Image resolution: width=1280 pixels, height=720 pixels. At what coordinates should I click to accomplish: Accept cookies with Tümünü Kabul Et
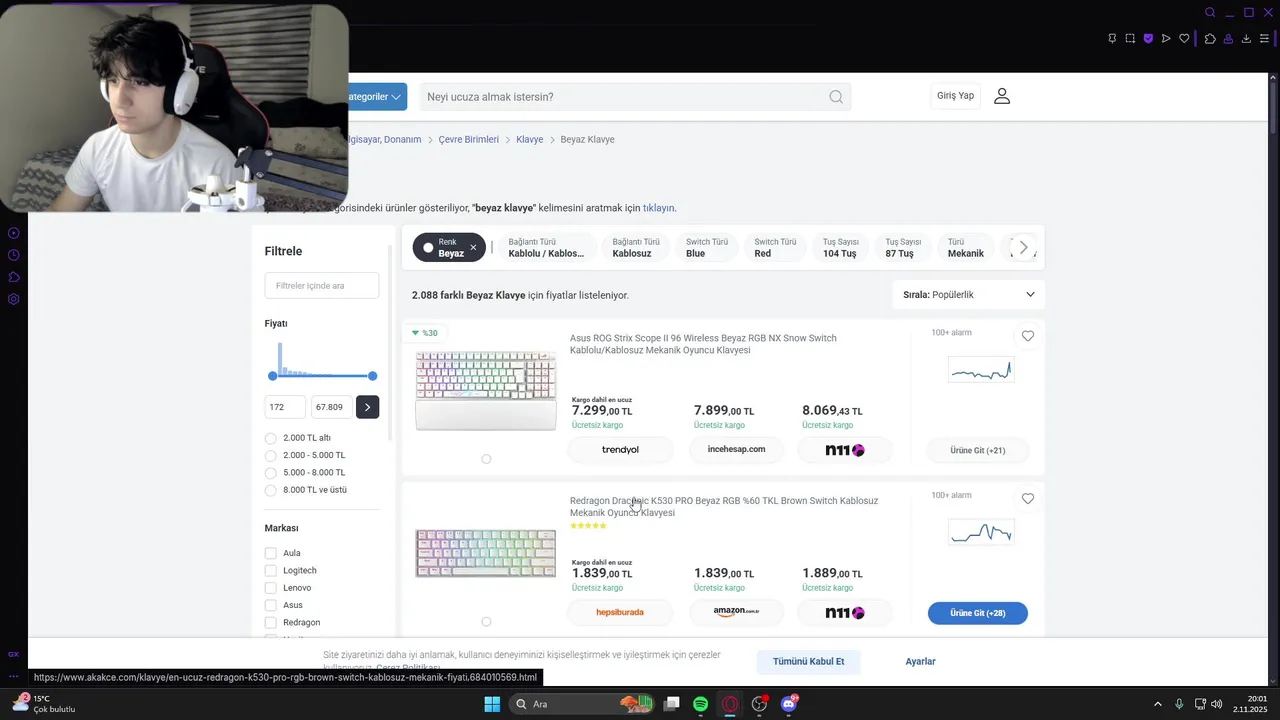click(808, 661)
